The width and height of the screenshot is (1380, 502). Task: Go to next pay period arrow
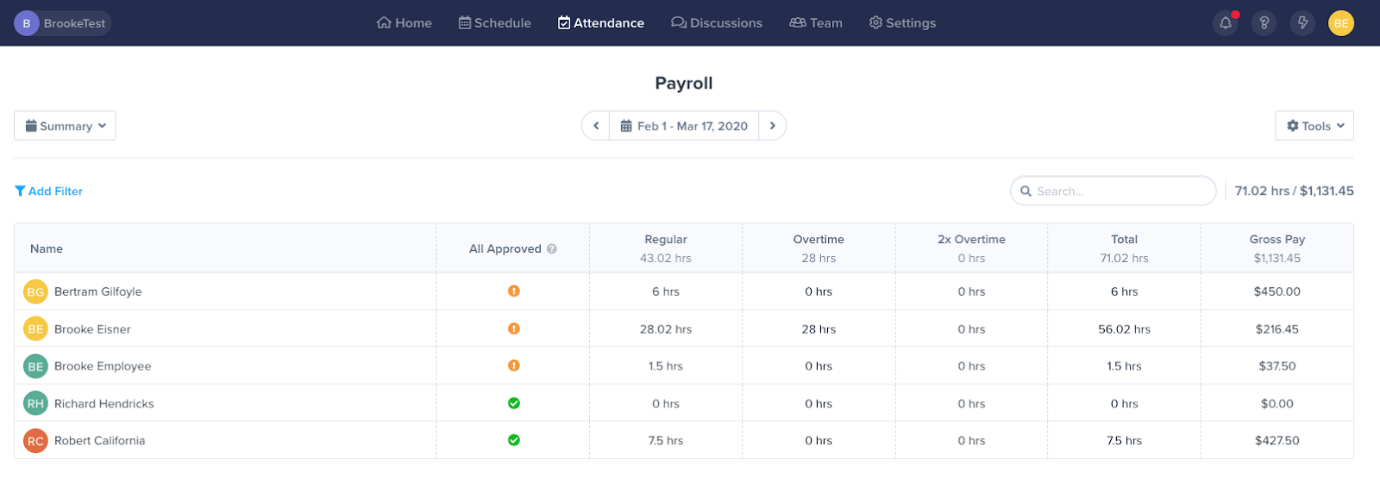pos(773,126)
